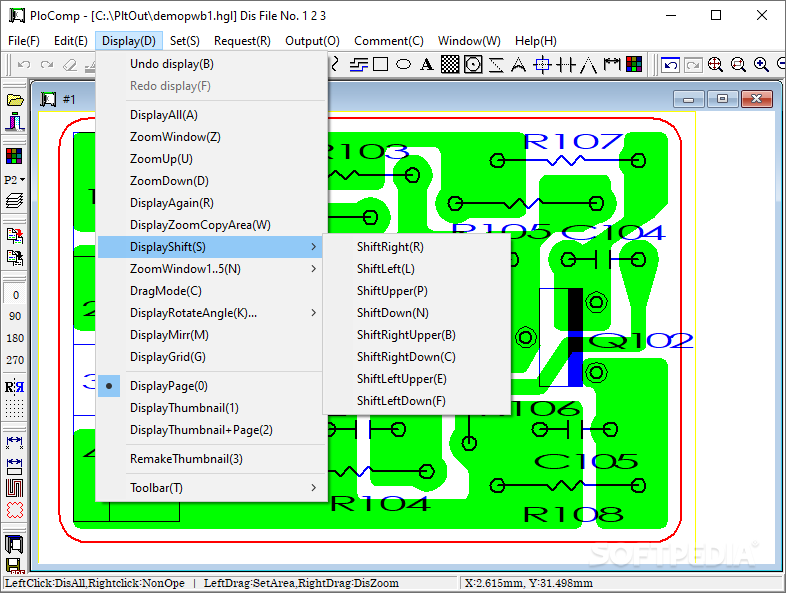Screen dimensions: 786x593
Task: Expand ZoomWindow1..5(N) submenu
Action: tap(212, 269)
